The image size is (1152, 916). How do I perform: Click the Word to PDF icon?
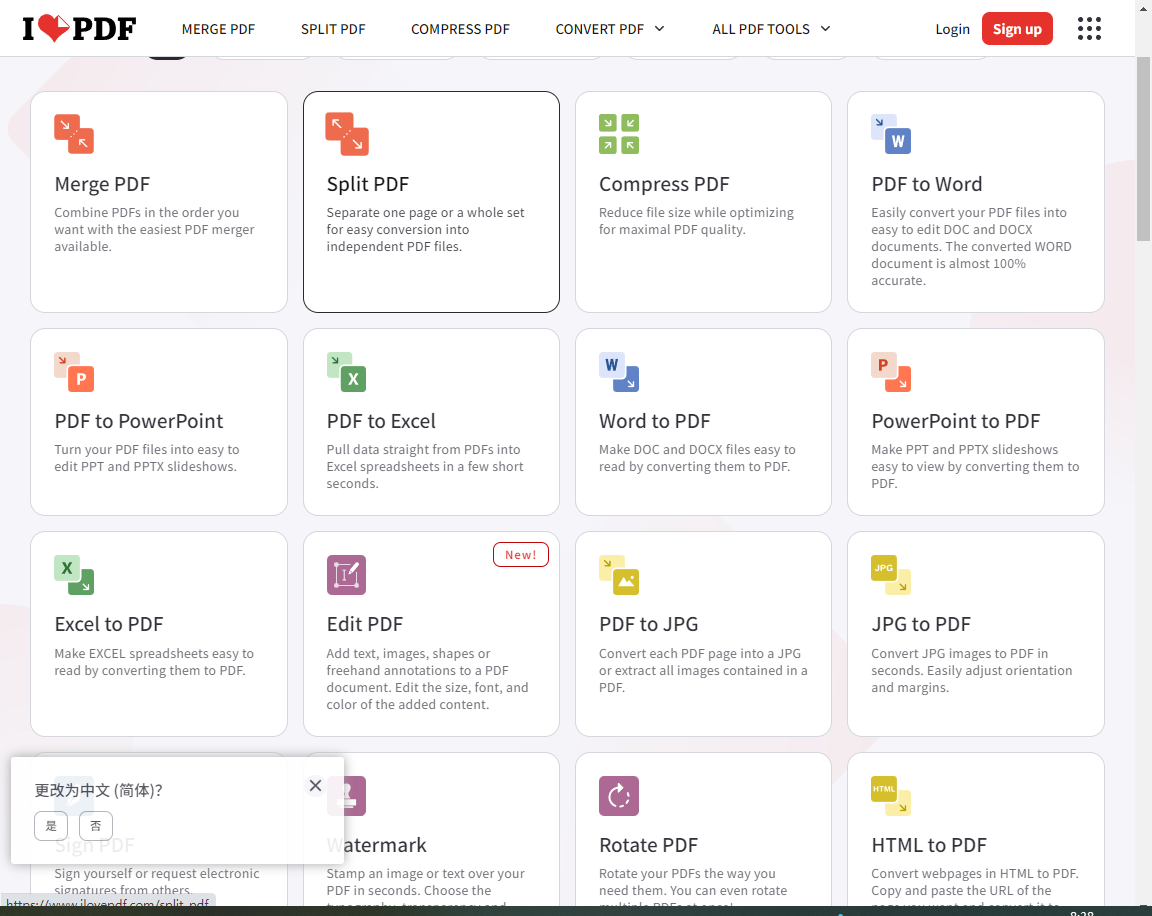click(x=619, y=372)
